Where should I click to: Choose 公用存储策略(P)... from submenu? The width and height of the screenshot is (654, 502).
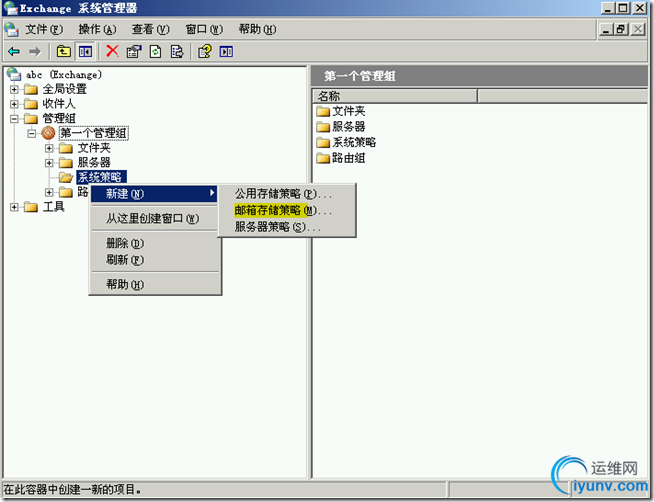(287, 194)
